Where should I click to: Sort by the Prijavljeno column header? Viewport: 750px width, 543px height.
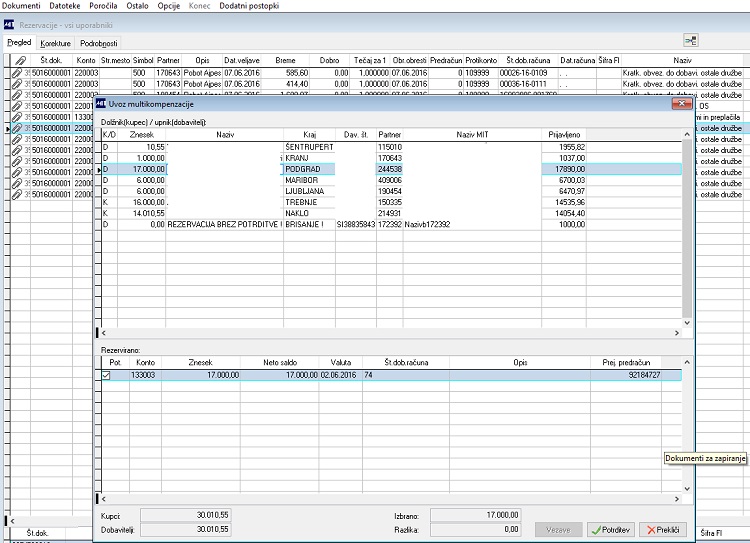(x=564, y=135)
